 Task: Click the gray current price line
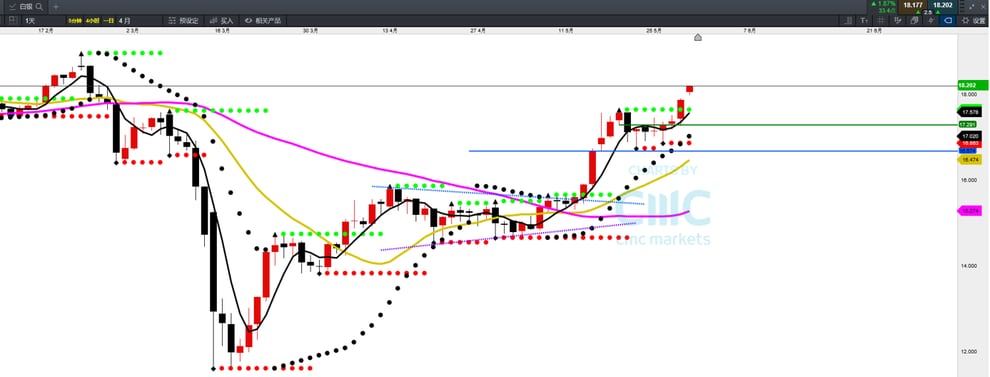point(479,85)
